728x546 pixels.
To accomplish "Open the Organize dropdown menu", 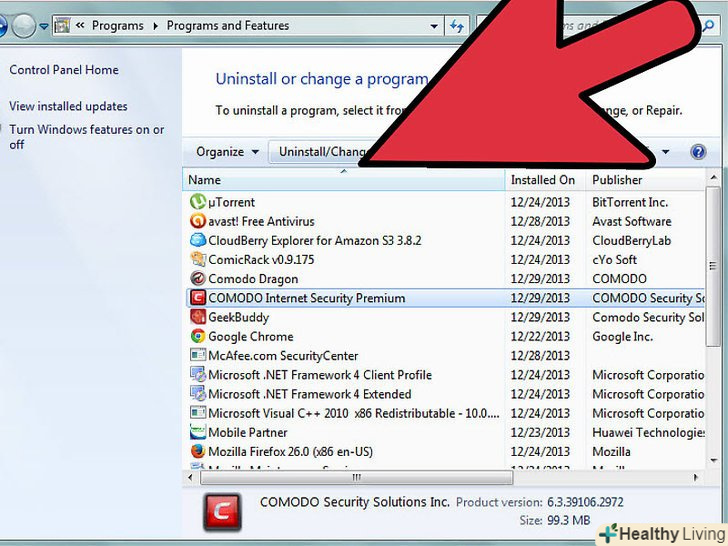I will [x=227, y=152].
